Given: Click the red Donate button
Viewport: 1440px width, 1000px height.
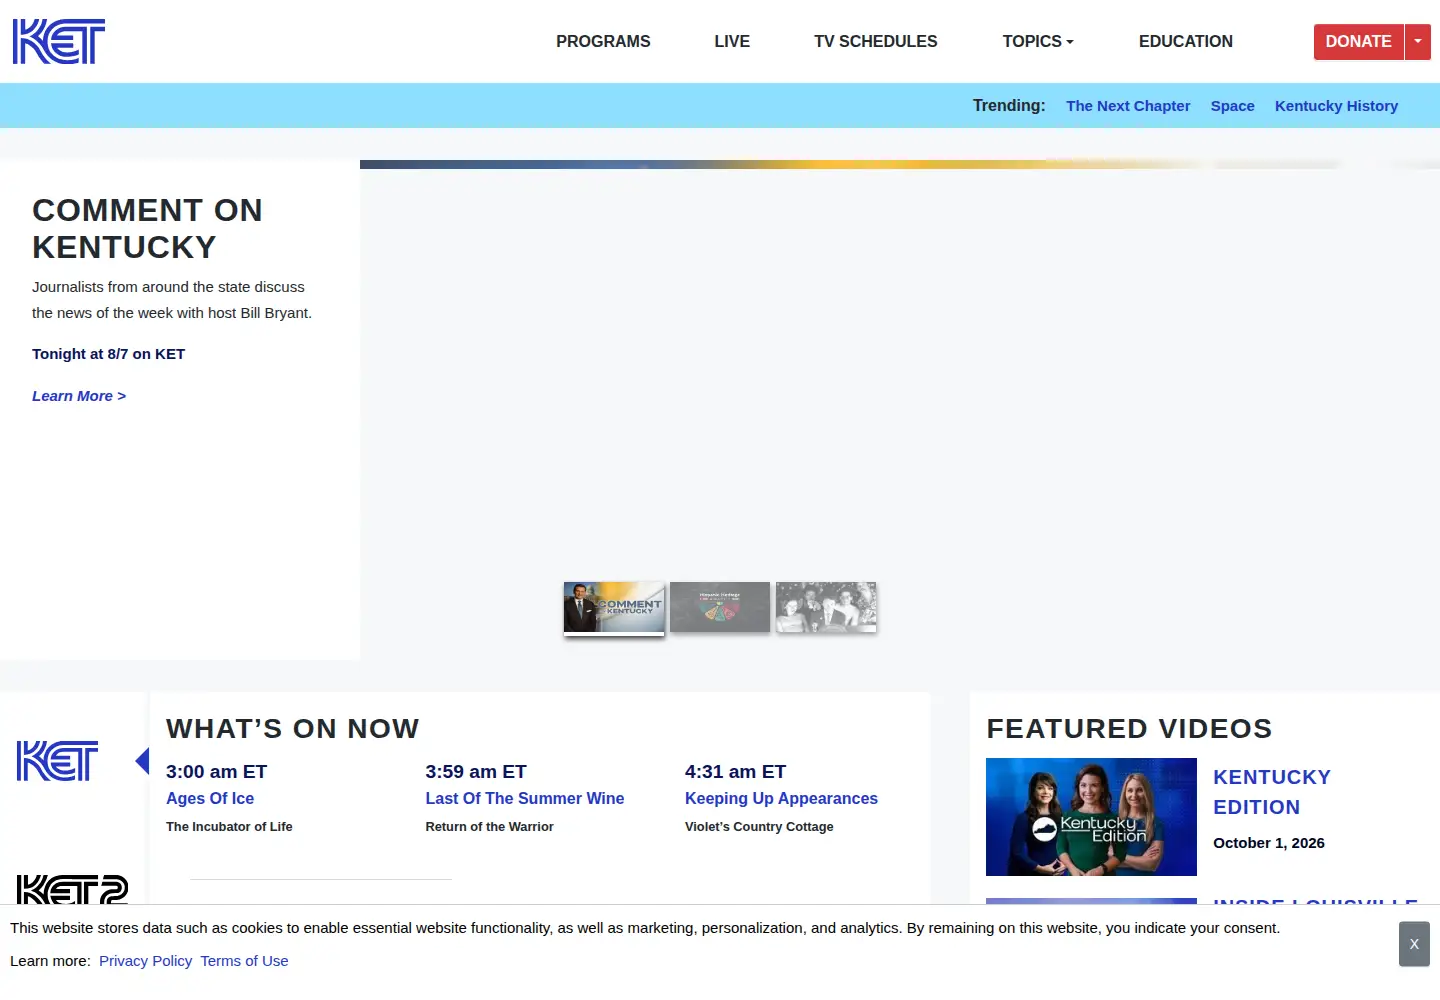Looking at the screenshot, I should (1359, 41).
